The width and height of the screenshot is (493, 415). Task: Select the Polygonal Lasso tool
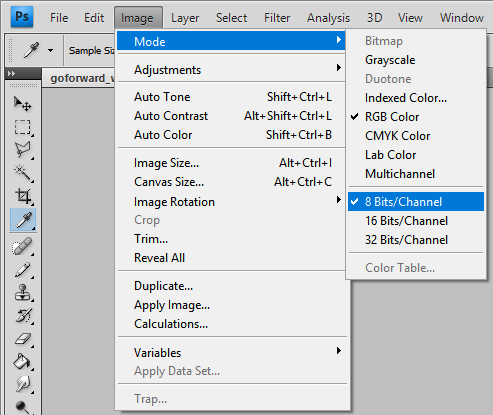[x=23, y=150]
